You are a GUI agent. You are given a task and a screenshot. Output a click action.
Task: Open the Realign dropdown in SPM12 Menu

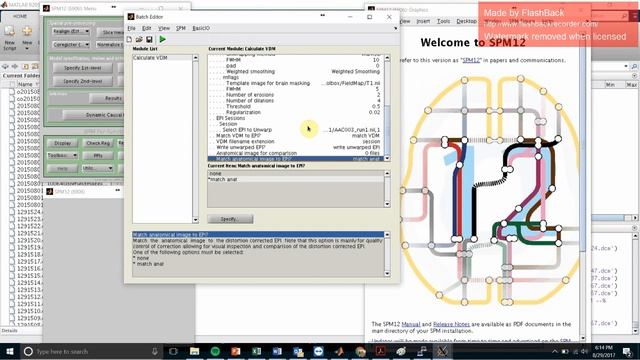click(71, 31)
